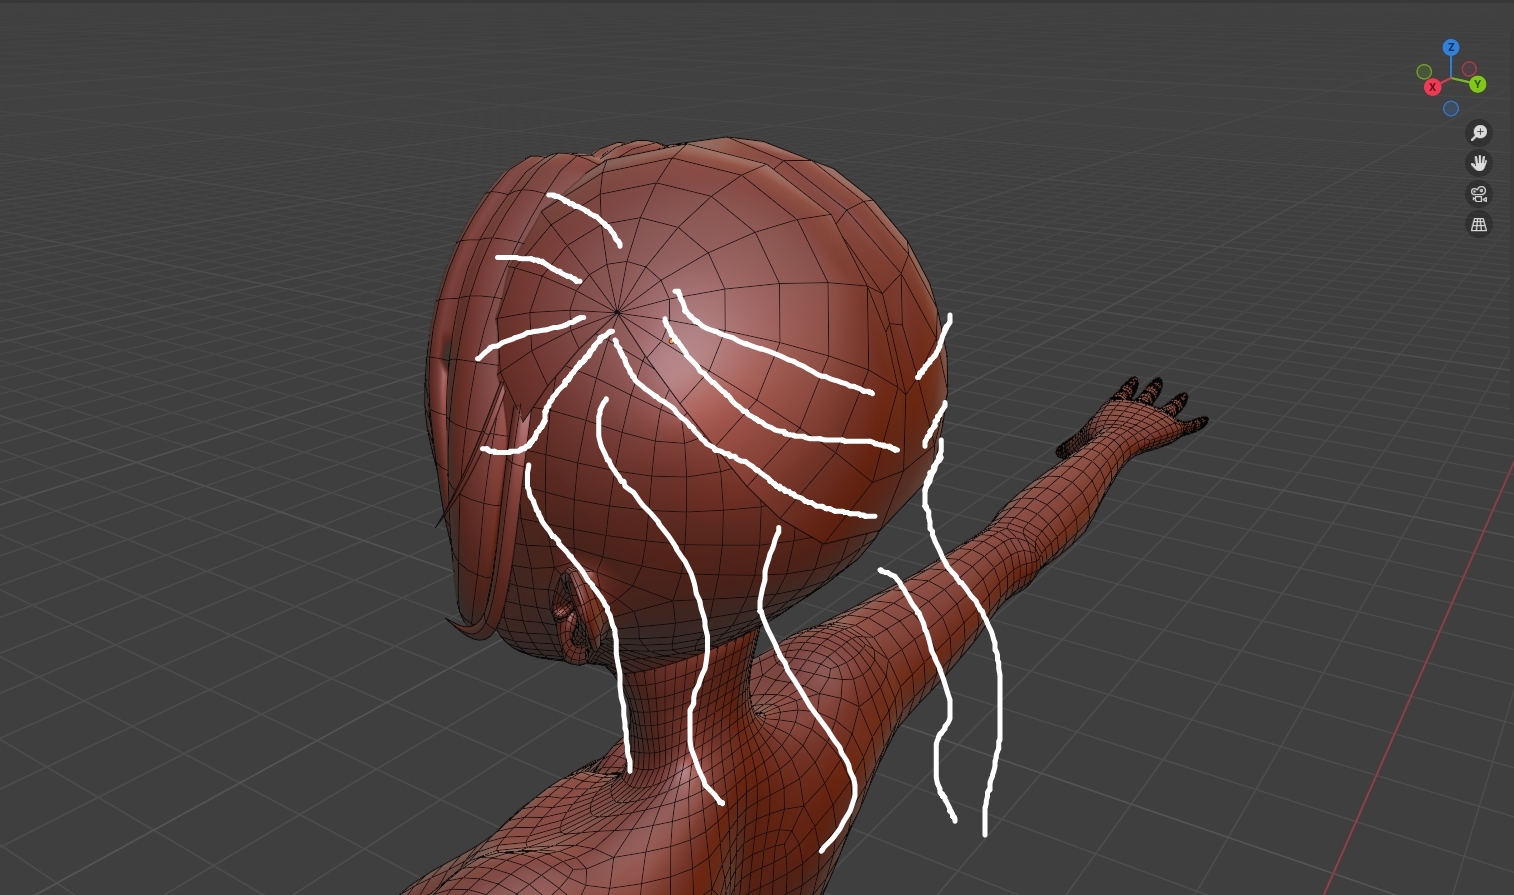Click the hollow red negative X circle
This screenshot has height=895, width=1514.
click(x=1469, y=69)
